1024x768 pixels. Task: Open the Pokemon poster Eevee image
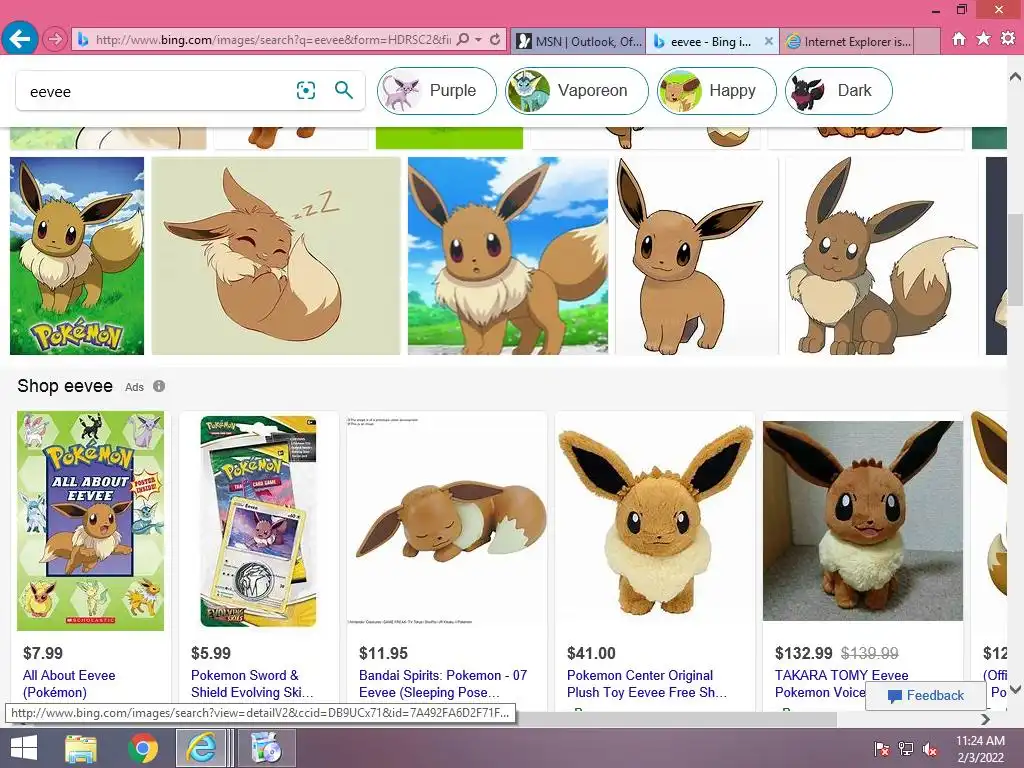click(77, 256)
